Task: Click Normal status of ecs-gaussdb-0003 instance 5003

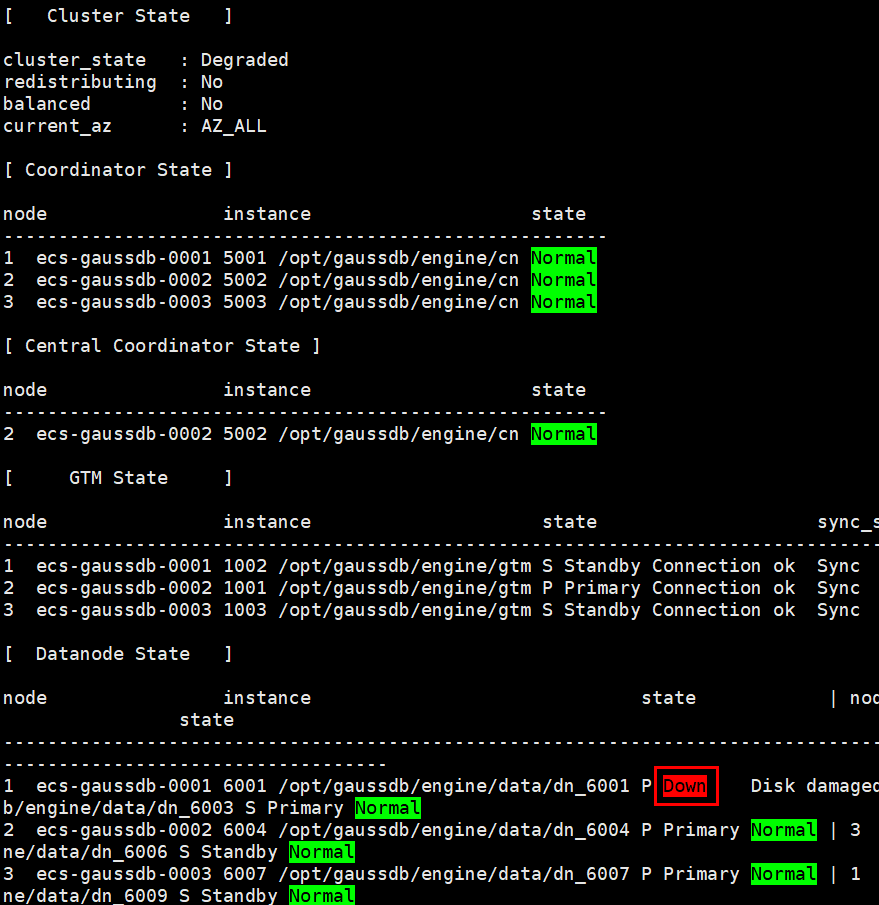Action: 564,302
